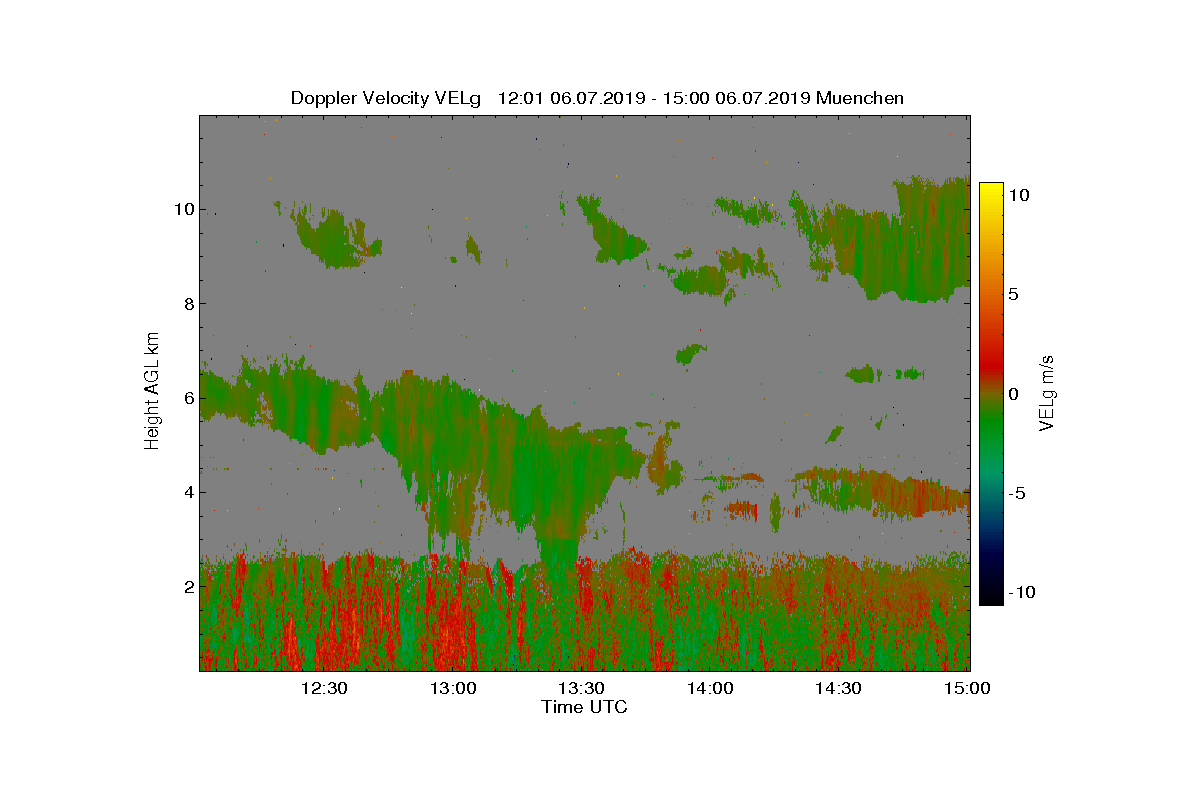The height and width of the screenshot is (800, 1200).
Task: Click the 14:00 time tick label
Action: 710,688
